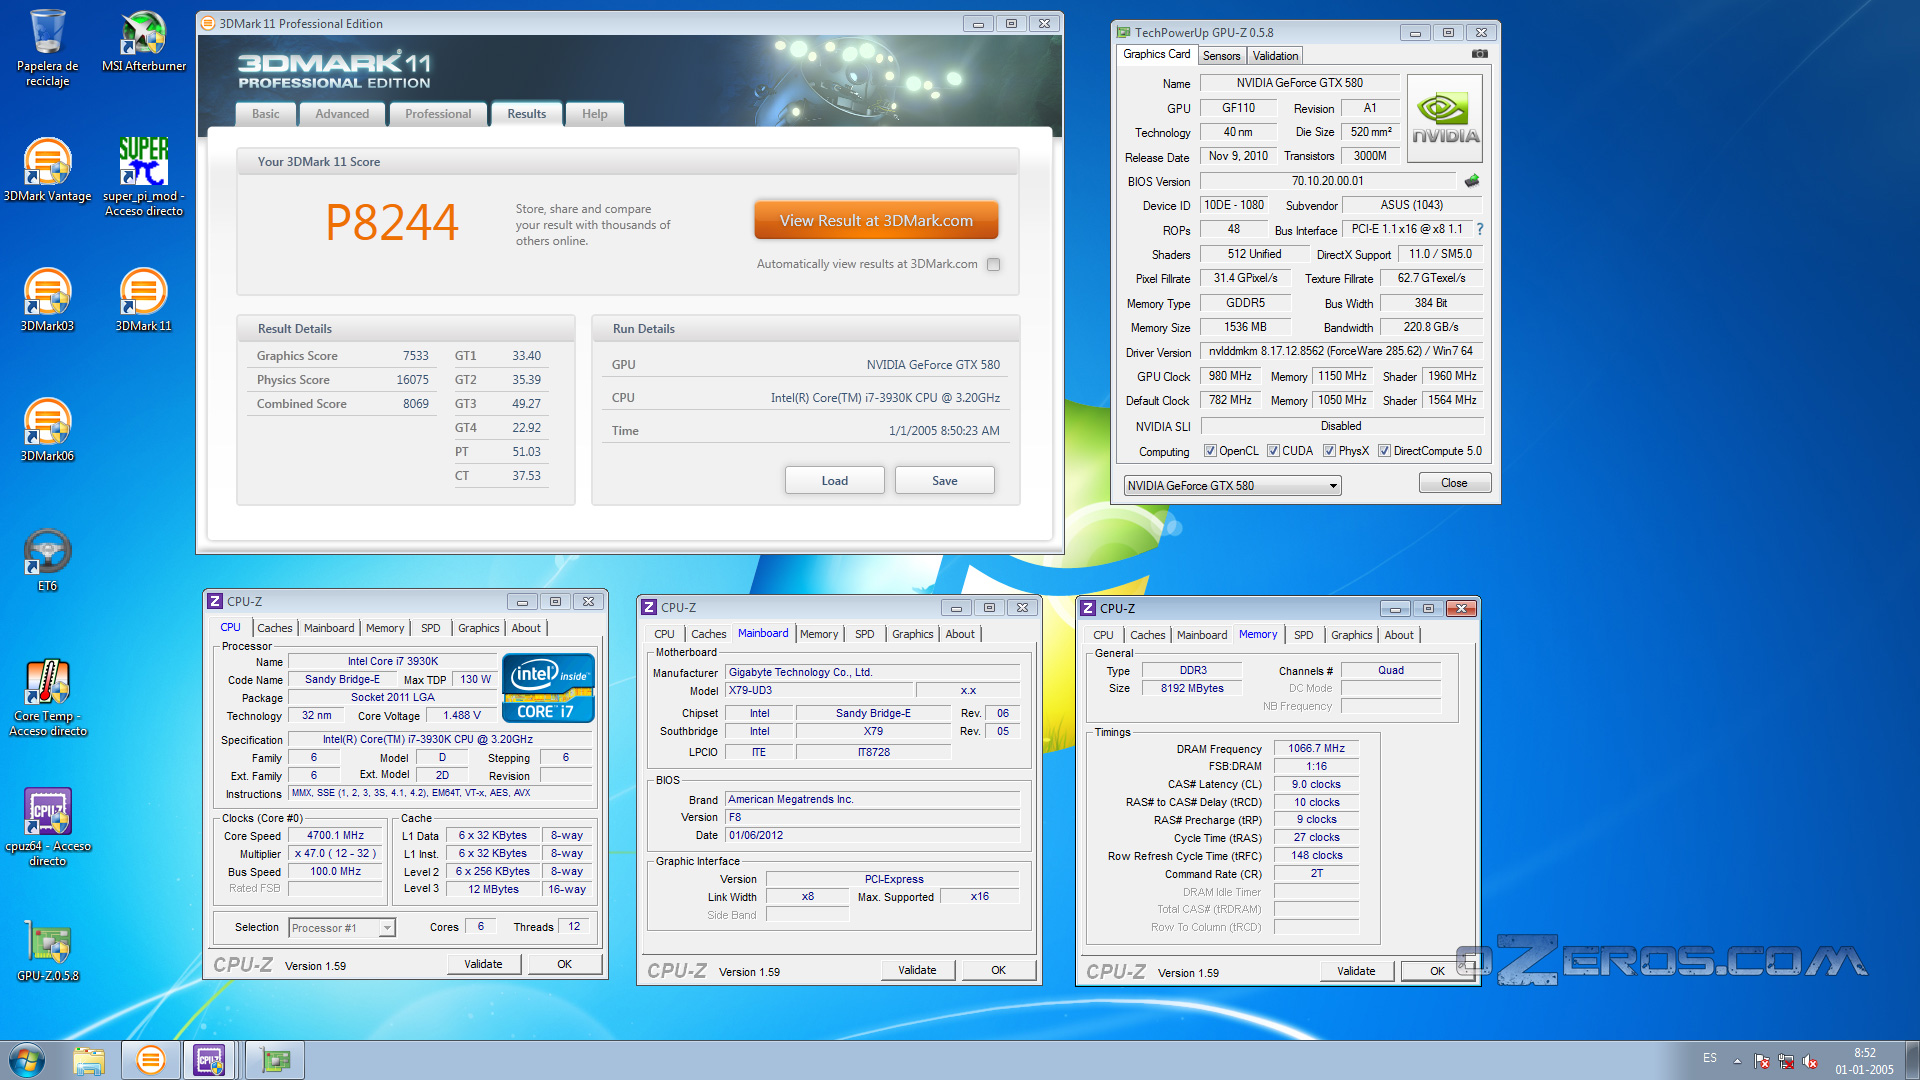The image size is (1920, 1080).
Task: Click GPU-Z screenshot camera icon
Action: [1479, 54]
